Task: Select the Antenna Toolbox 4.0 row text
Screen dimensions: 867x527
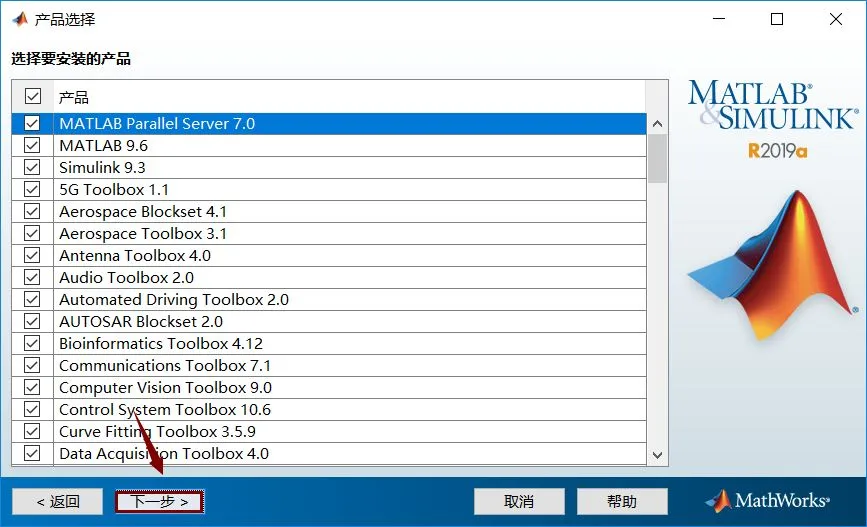Action: tap(135, 255)
